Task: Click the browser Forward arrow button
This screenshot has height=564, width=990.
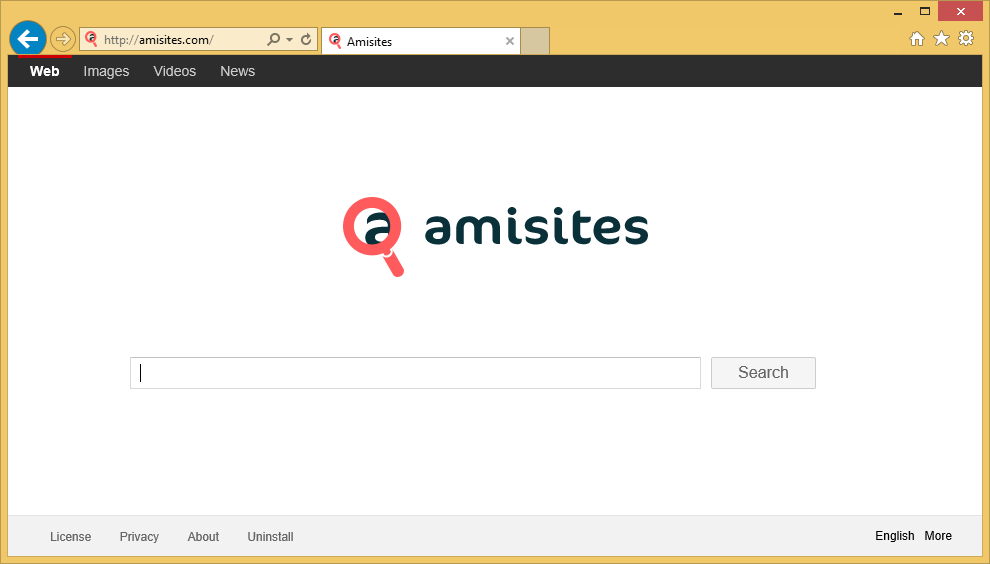Action: (62, 39)
